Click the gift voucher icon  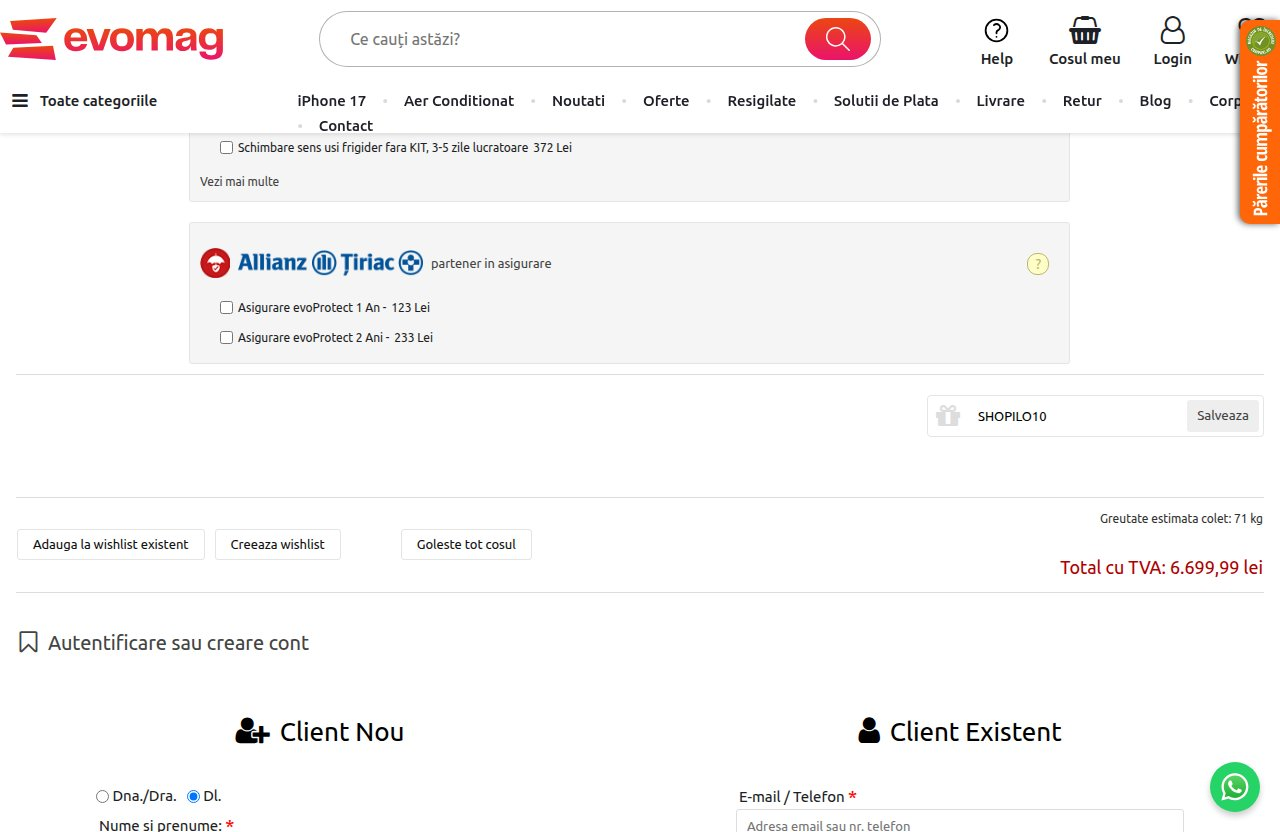coord(948,415)
